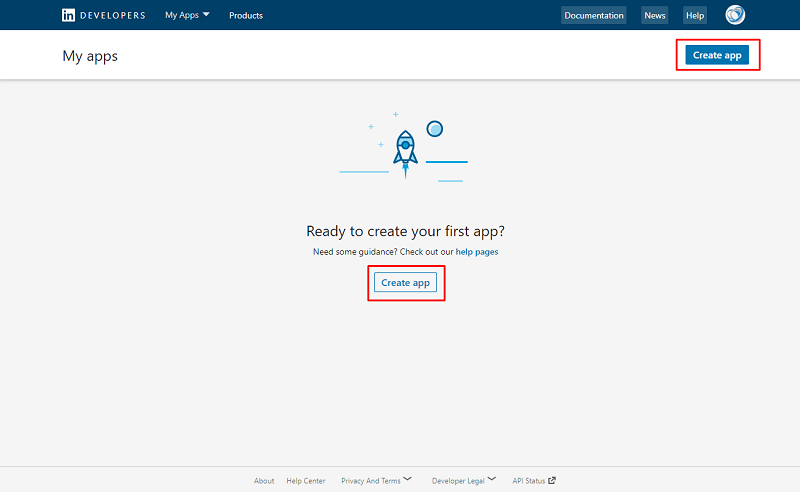The height and width of the screenshot is (492, 800).
Task: Open the Help menu item
Action: (695, 15)
